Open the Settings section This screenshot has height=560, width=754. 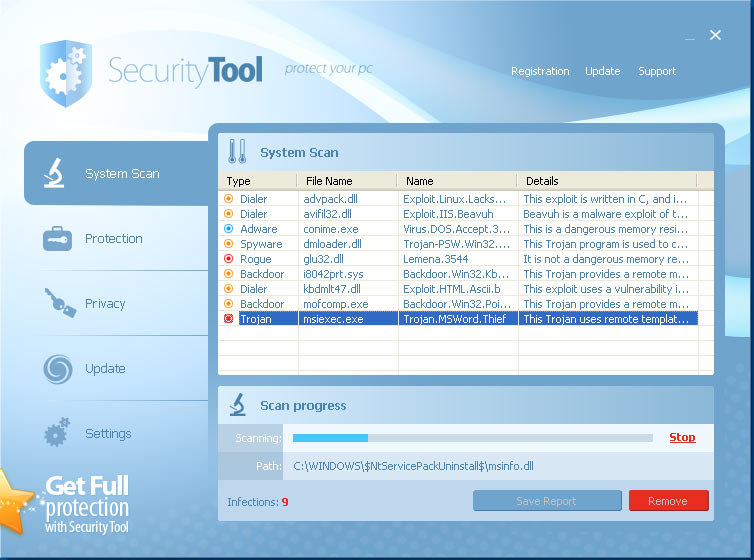108,434
